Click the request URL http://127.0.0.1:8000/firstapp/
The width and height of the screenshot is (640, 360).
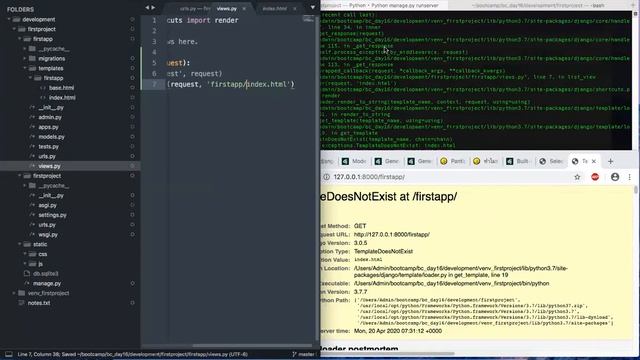(391, 235)
